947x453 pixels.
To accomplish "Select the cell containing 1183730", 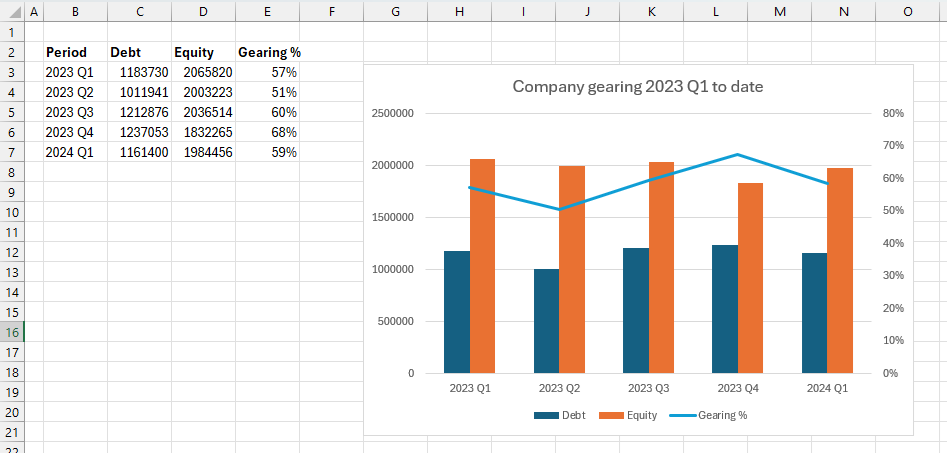I will point(139,72).
